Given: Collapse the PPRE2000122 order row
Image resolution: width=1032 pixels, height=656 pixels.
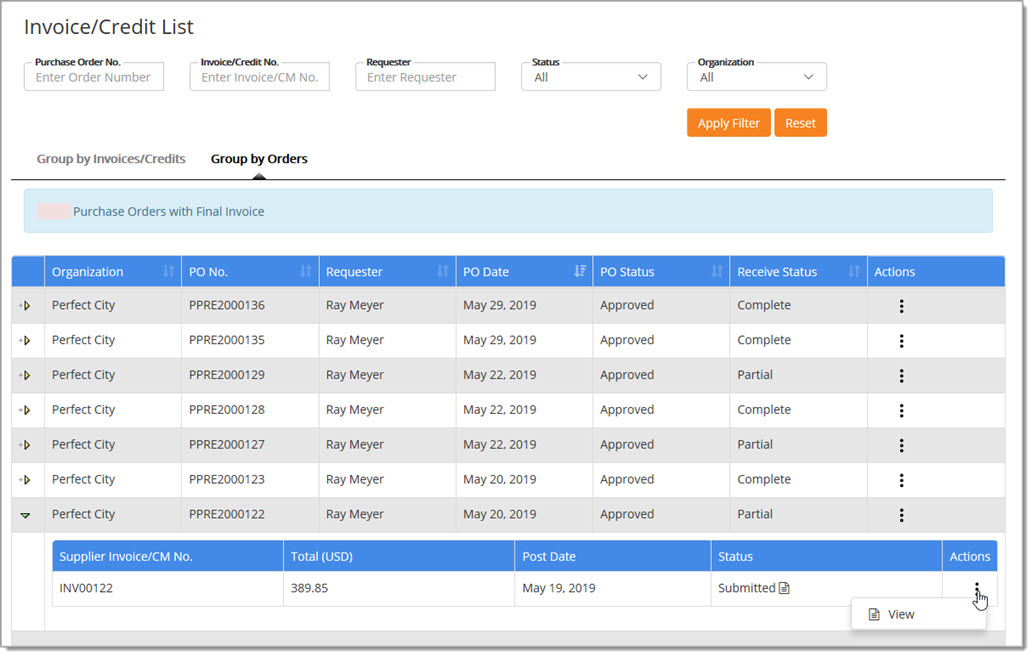Looking at the screenshot, I should point(27,514).
